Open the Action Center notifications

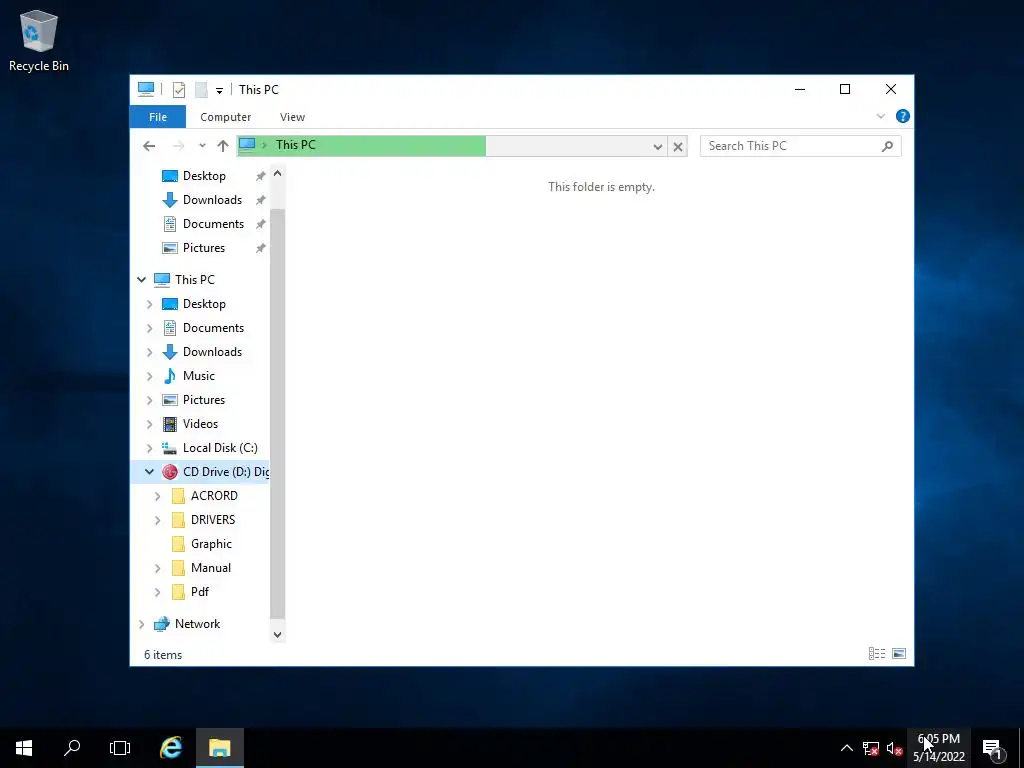point(993,748)
